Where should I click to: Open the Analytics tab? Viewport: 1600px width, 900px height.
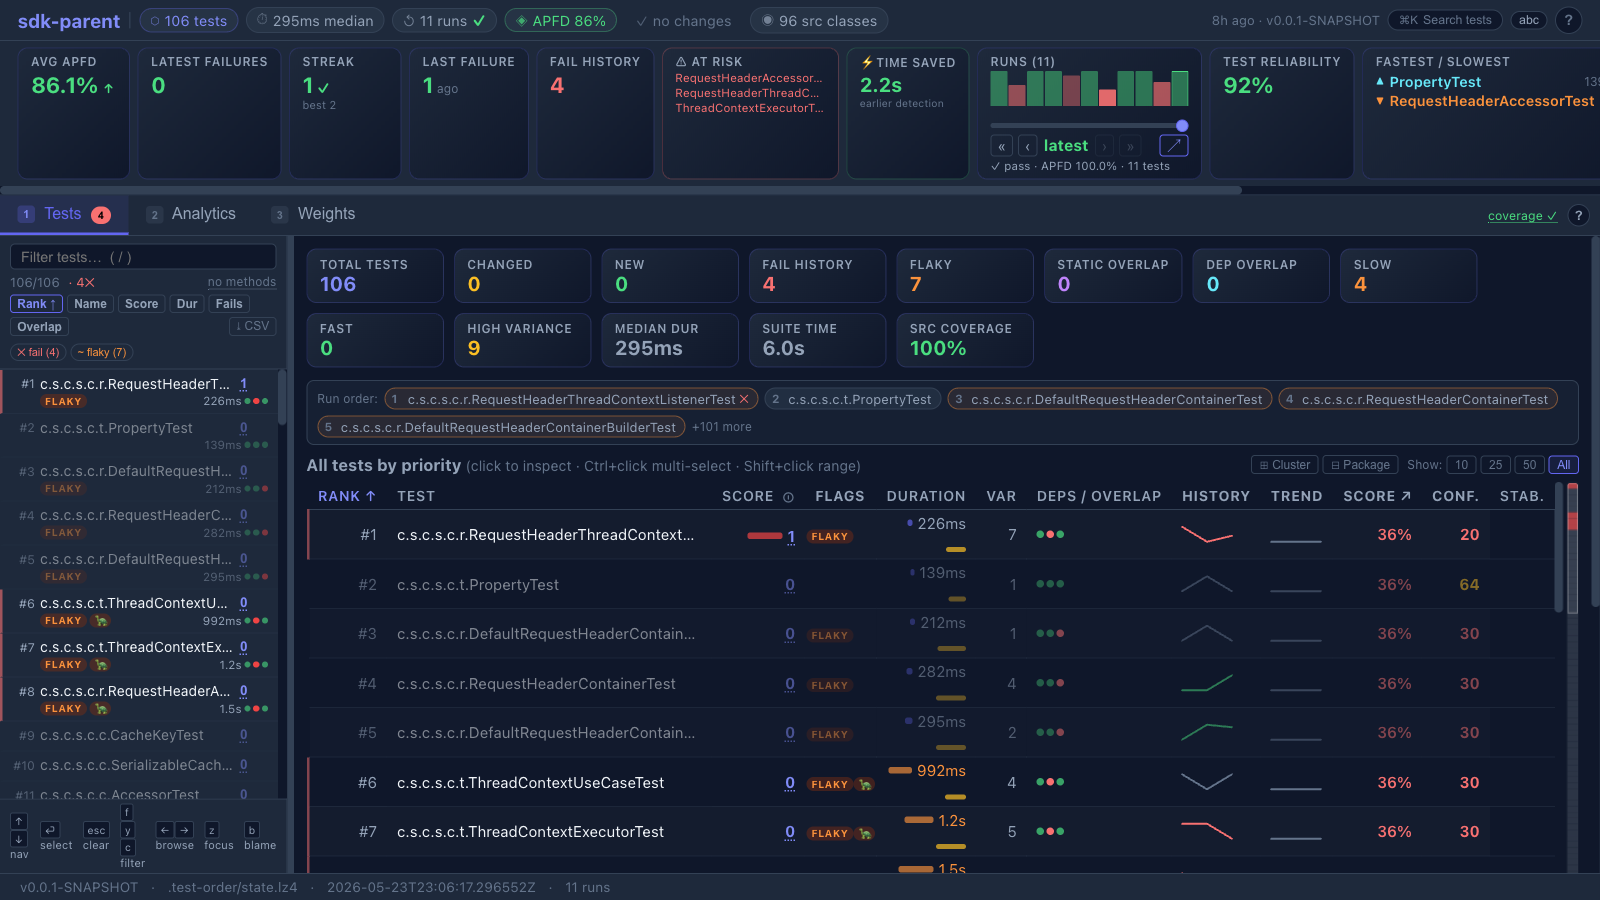(192, 214)
